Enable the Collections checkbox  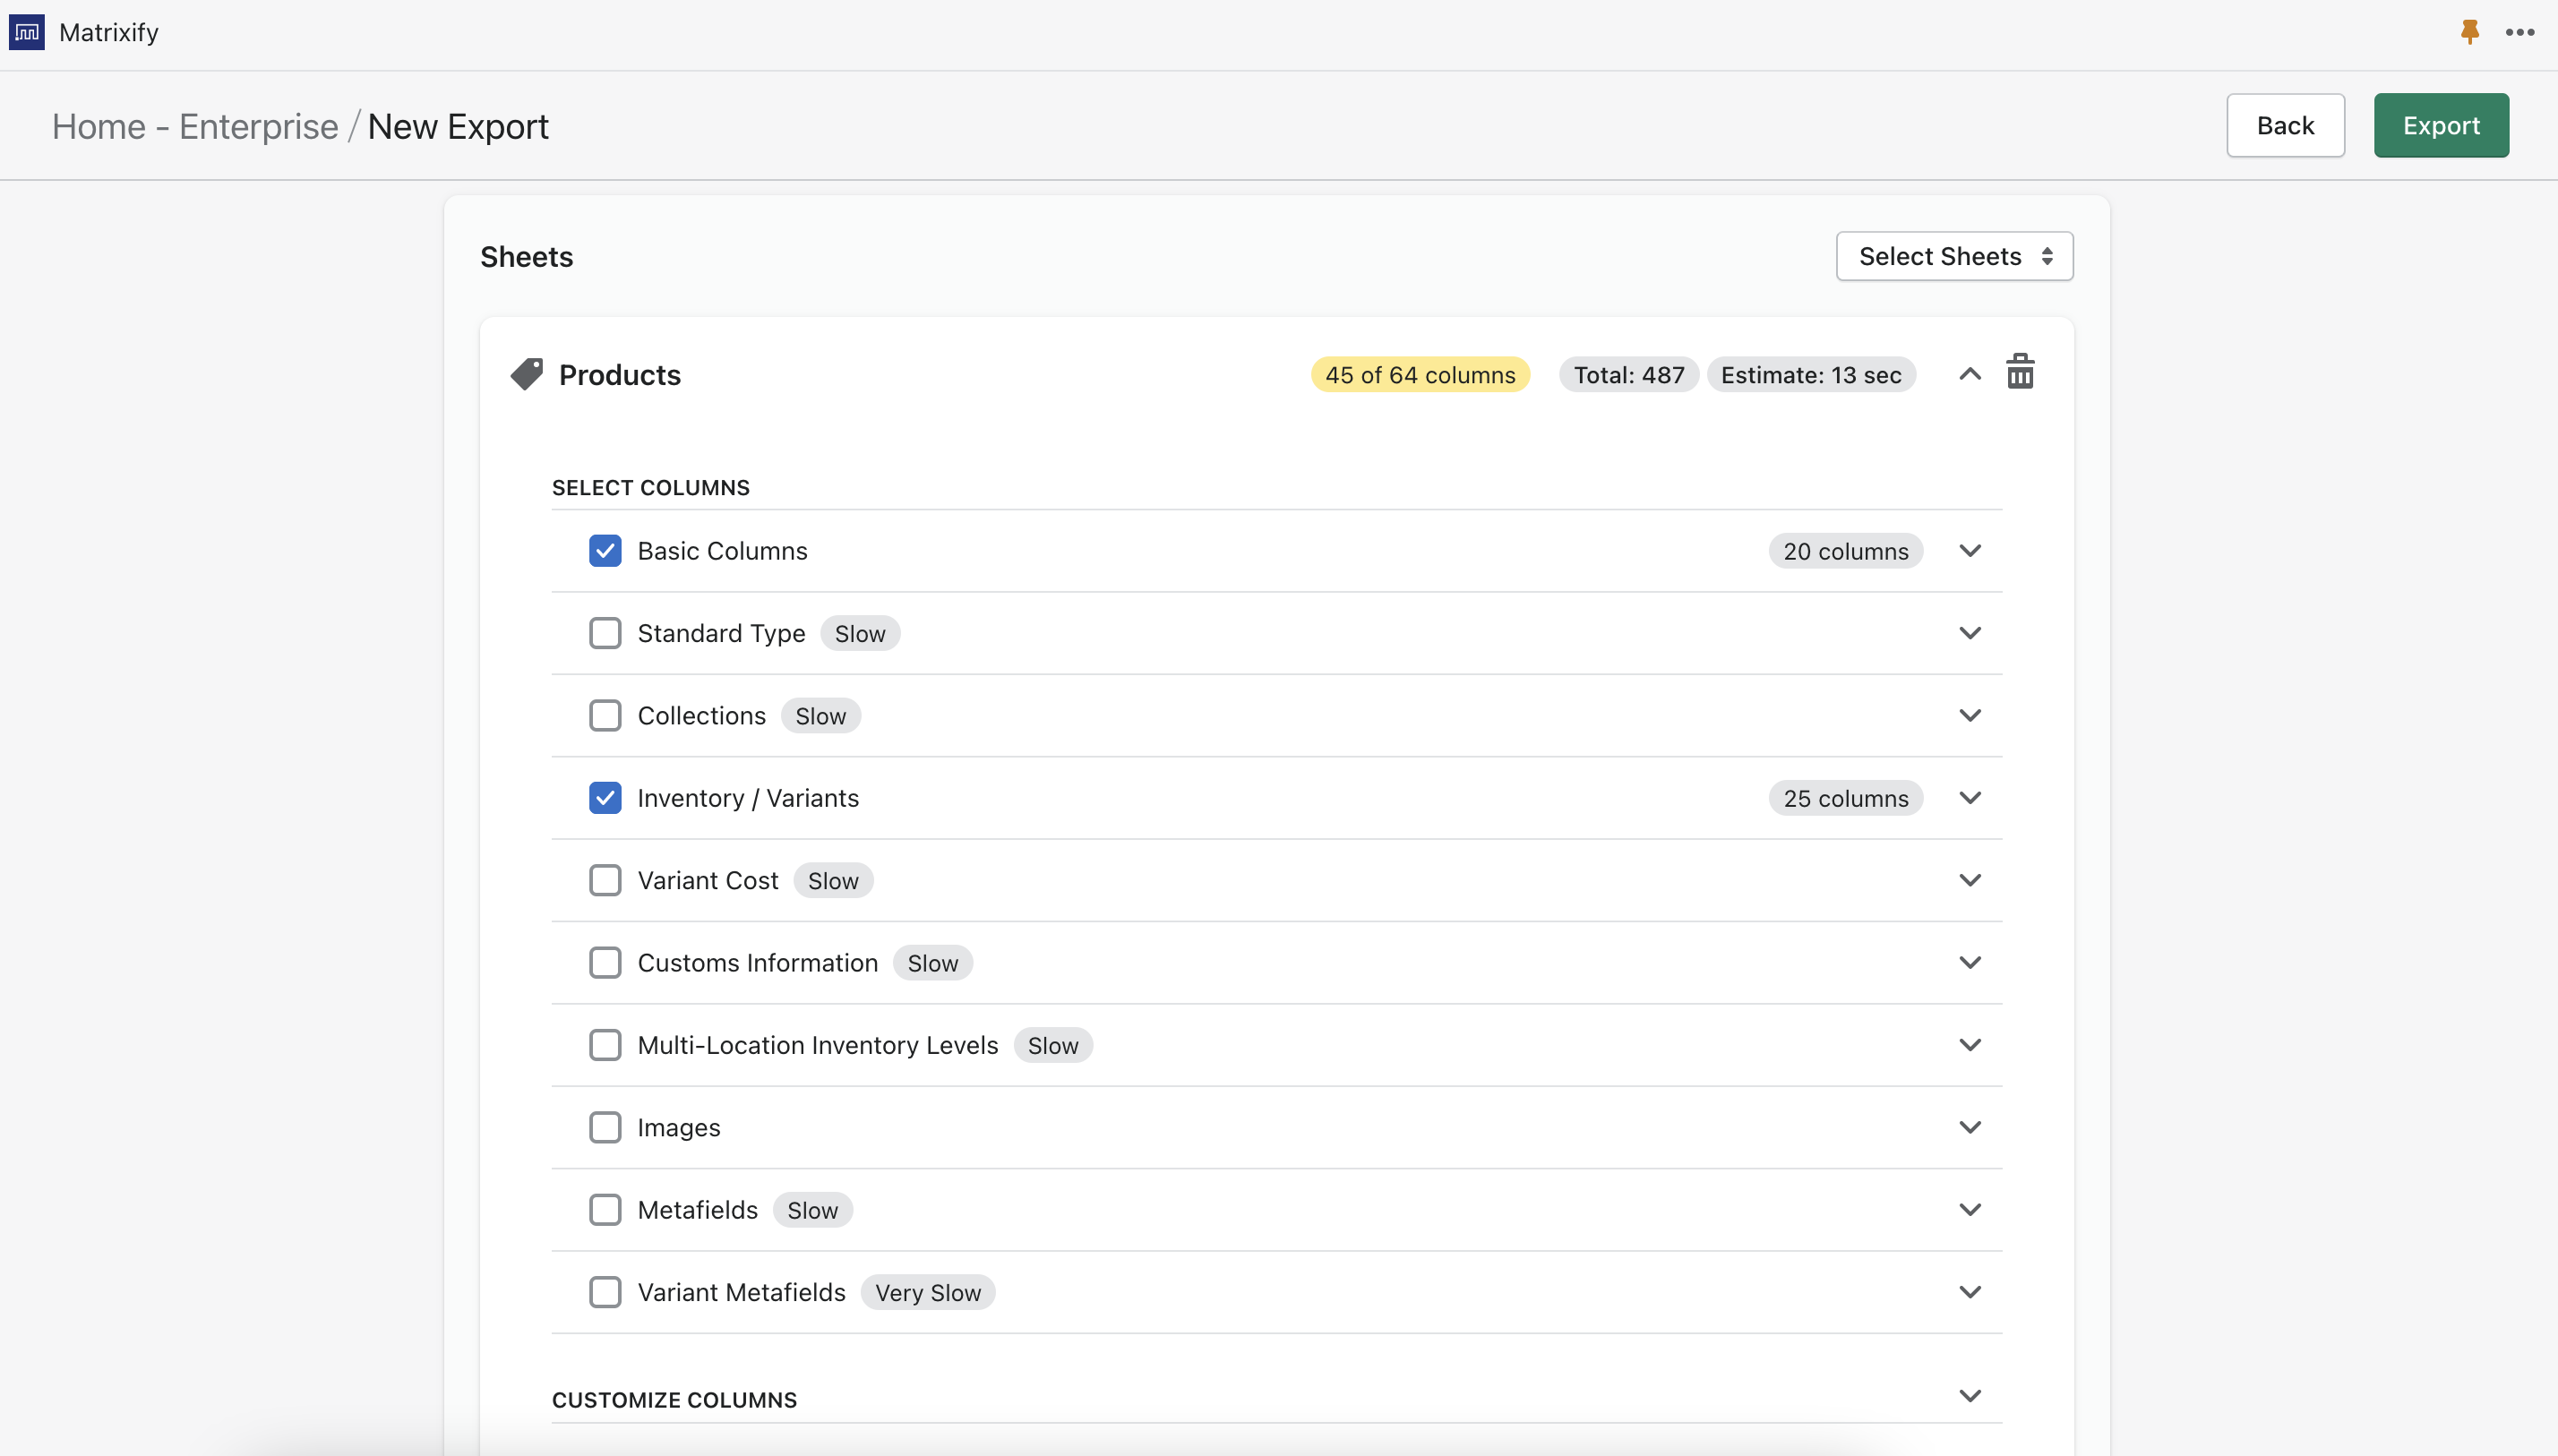pyautogui.click(x=605, y=716)
